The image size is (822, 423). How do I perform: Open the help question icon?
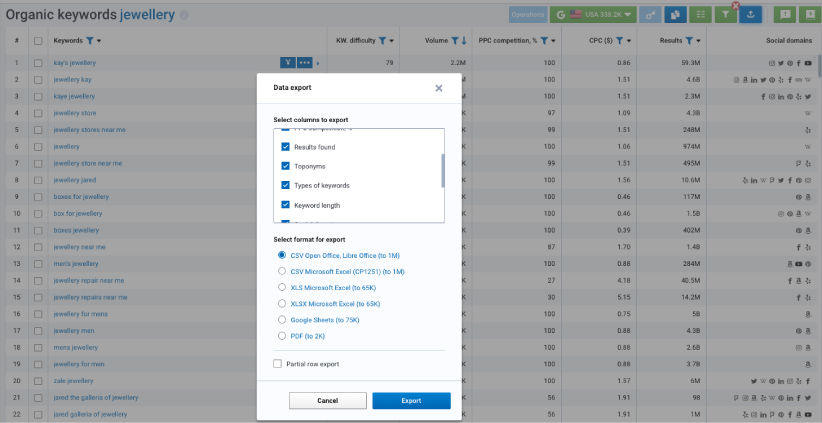810,15
